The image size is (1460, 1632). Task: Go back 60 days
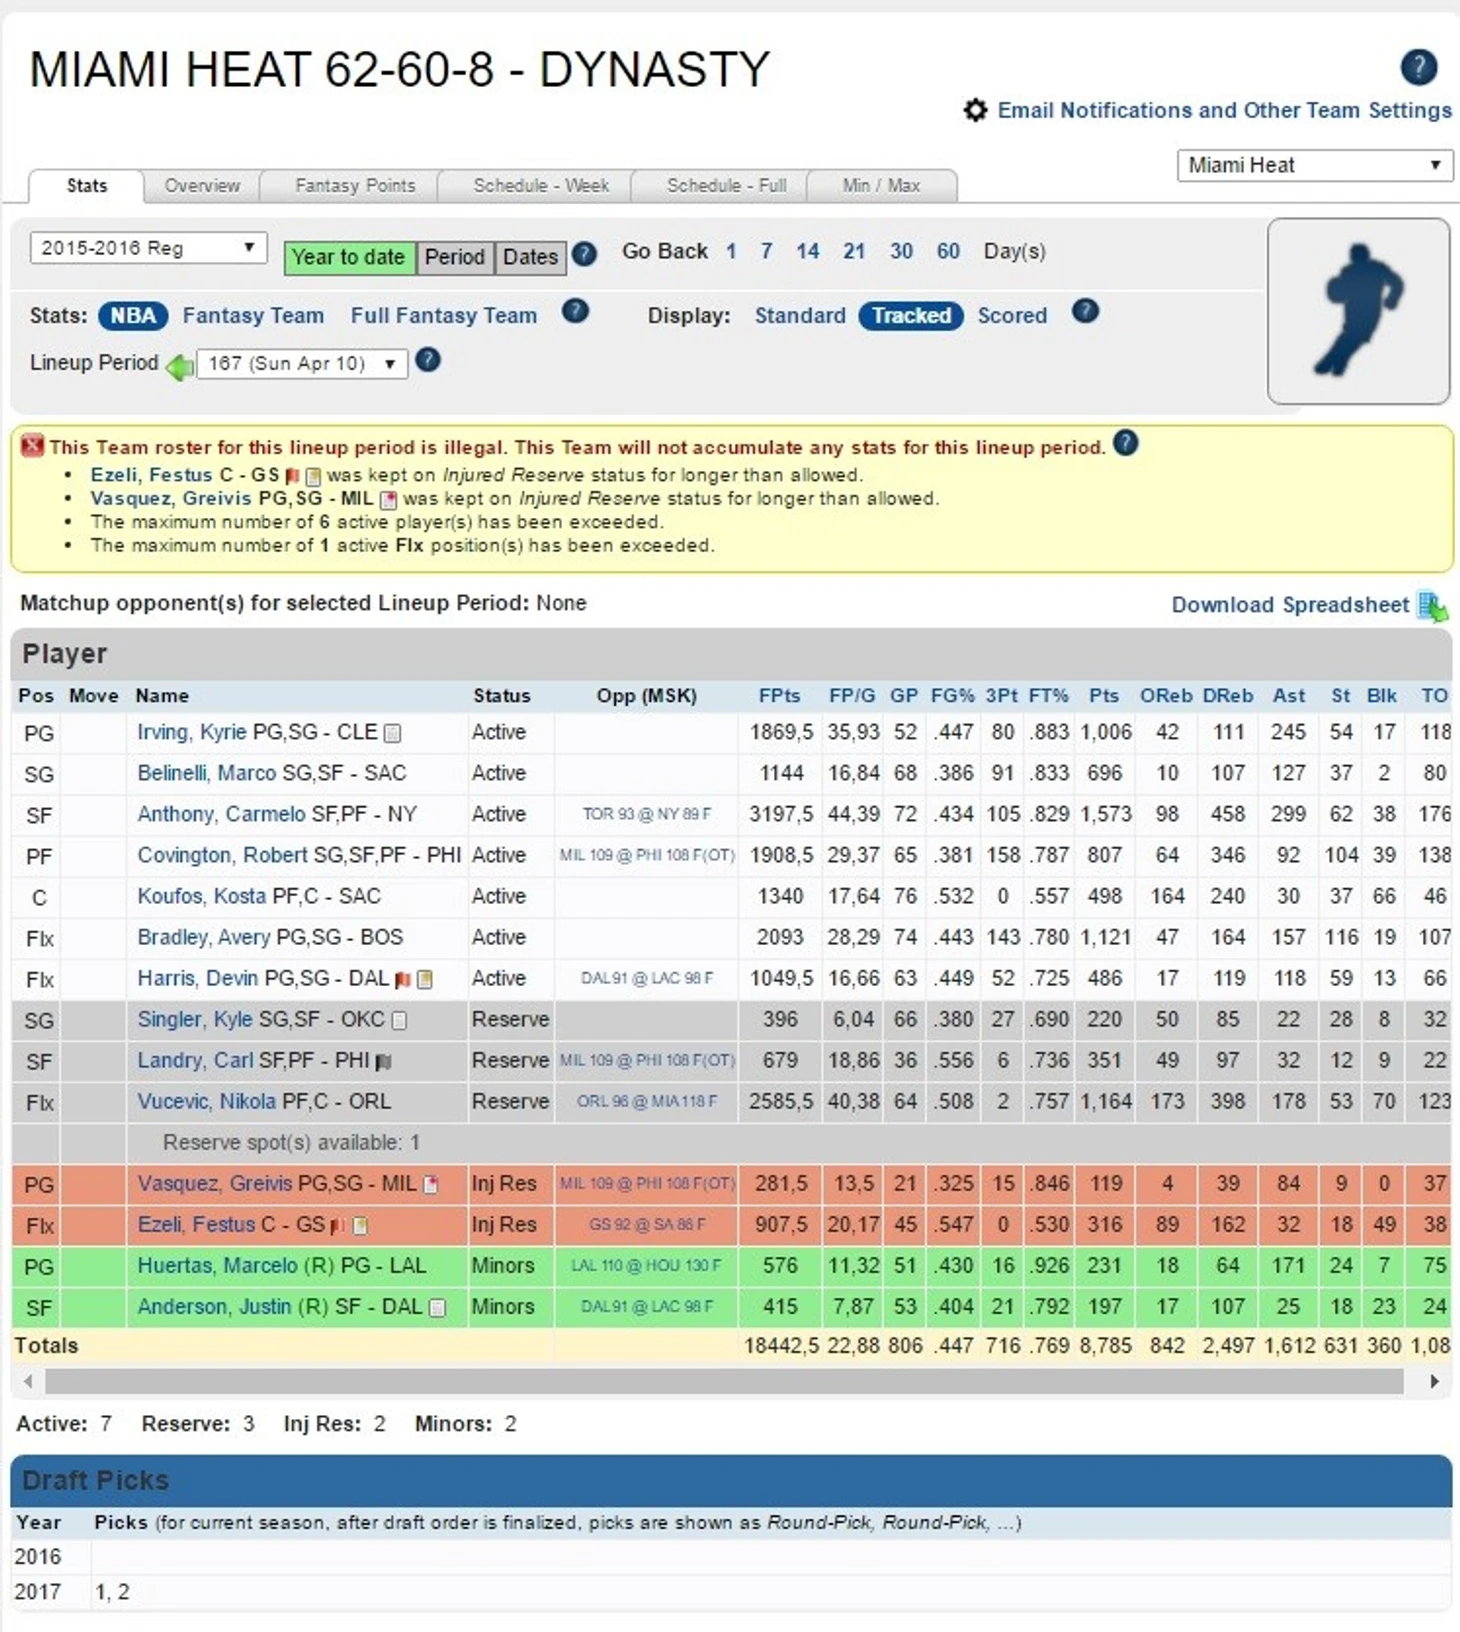(948, 251)
